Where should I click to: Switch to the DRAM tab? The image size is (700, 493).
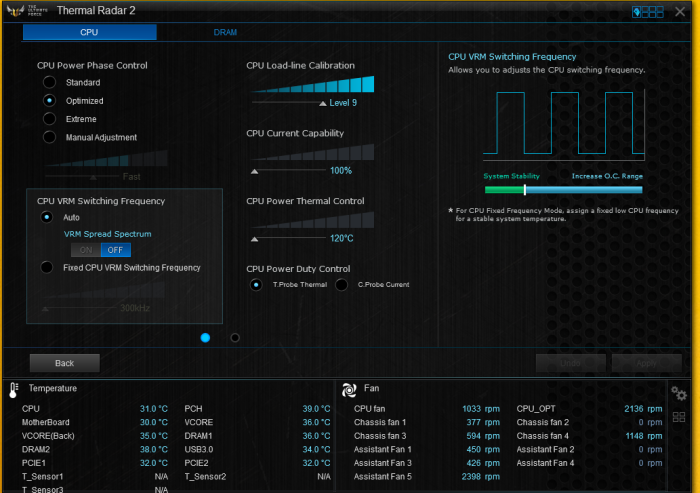pyautogui.click(x=225, y=32)
